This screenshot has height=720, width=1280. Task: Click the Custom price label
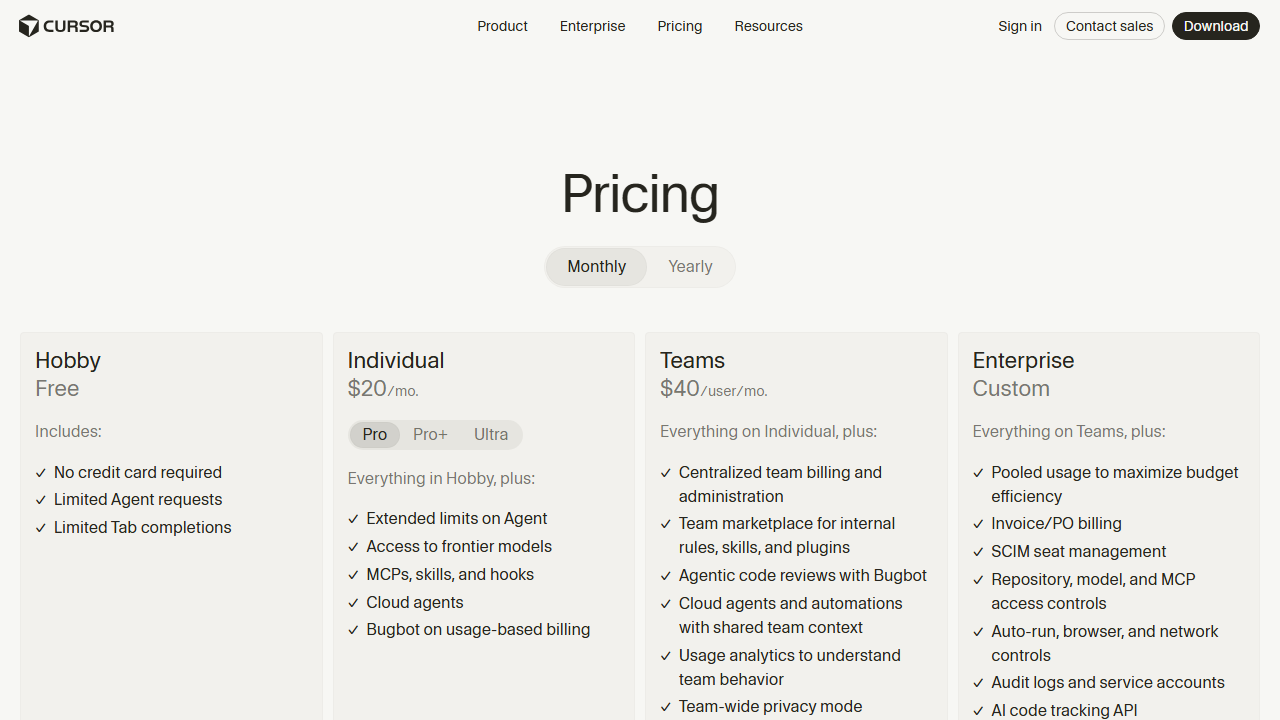(1011, 389)
